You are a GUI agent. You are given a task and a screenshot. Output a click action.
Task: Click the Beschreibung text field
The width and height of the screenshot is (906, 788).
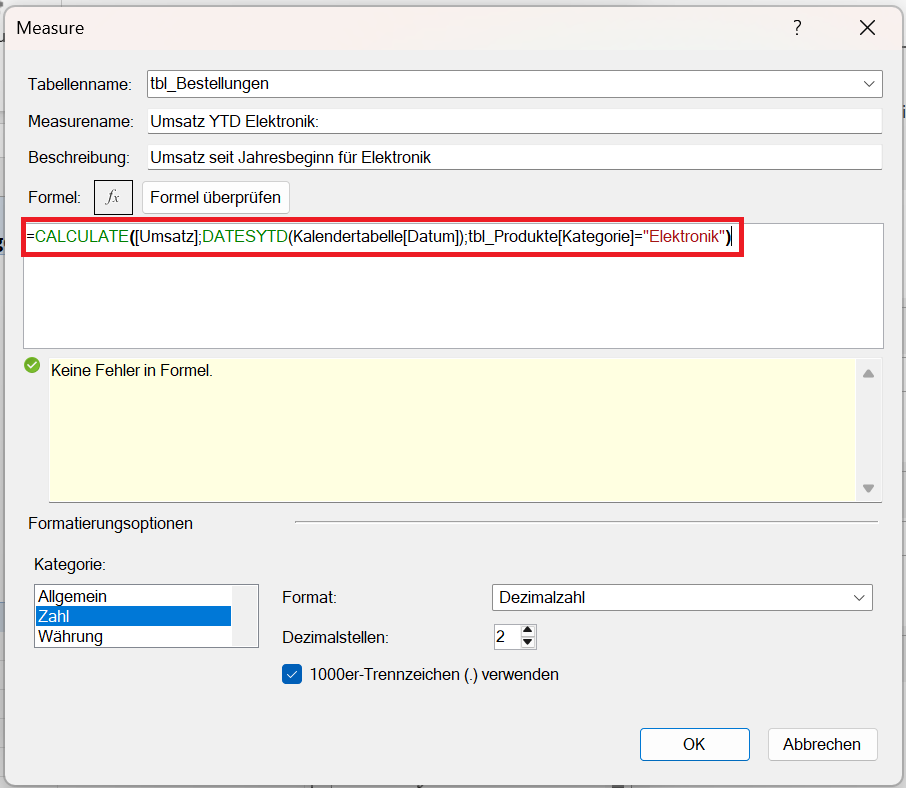514,157
